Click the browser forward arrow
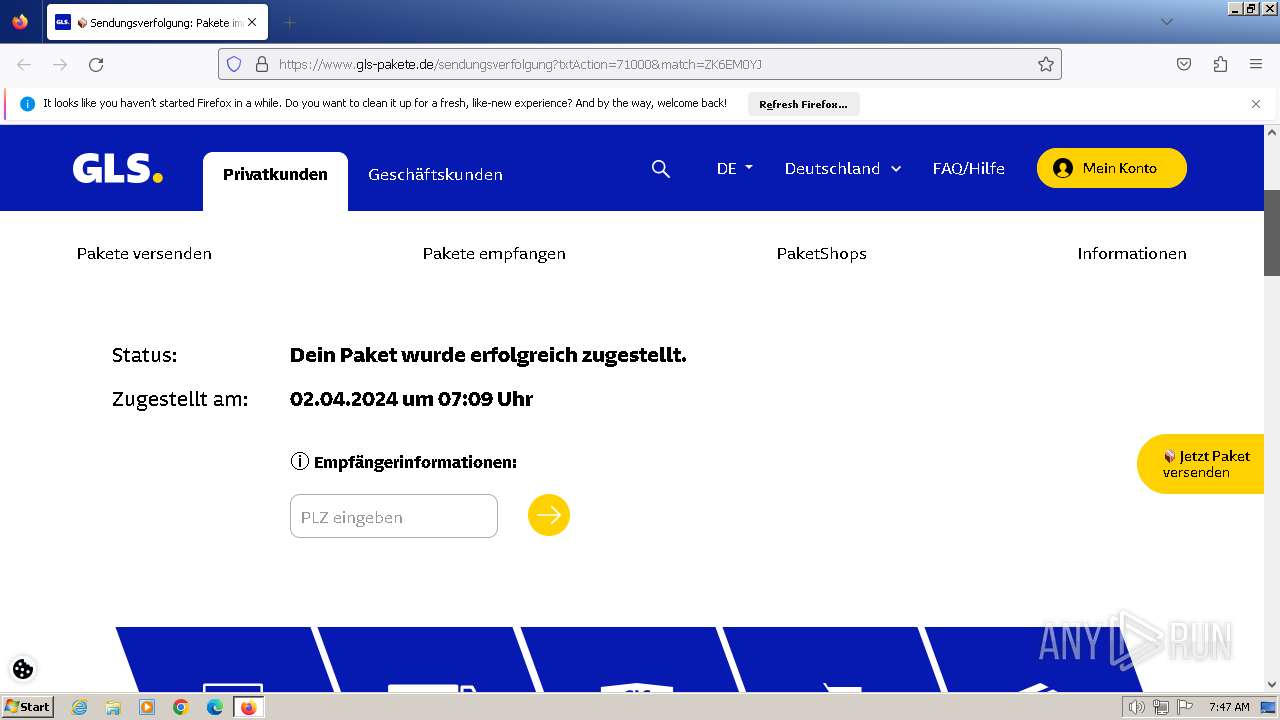The width and height of the screenshot is (1280, 720). tap(60, 64)
